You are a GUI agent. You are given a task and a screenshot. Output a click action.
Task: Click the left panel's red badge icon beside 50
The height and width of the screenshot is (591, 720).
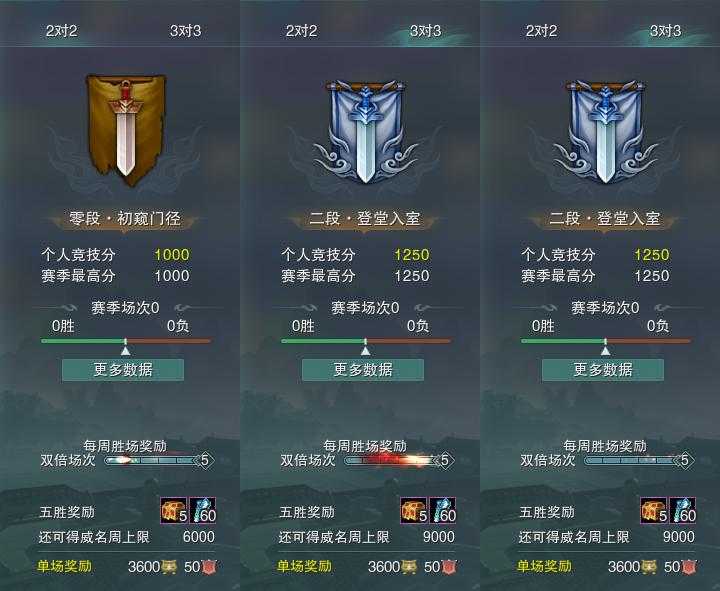pos(209,567)
